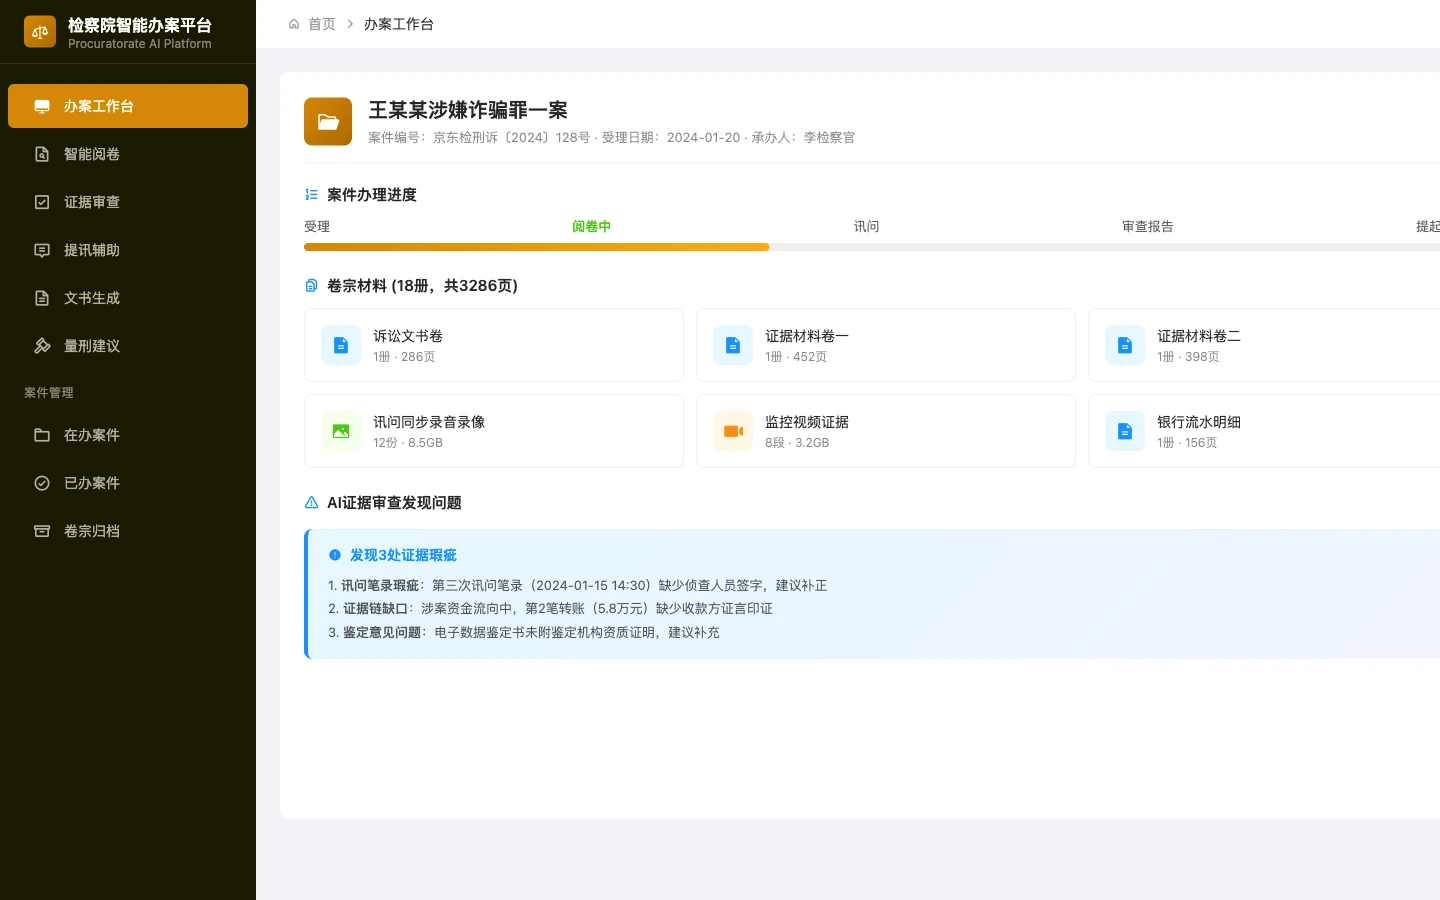The height and width of the screenshot is (900, 1440).
Task: Click the 办案工作台 breadcrumb text
Action: point(399,24)
